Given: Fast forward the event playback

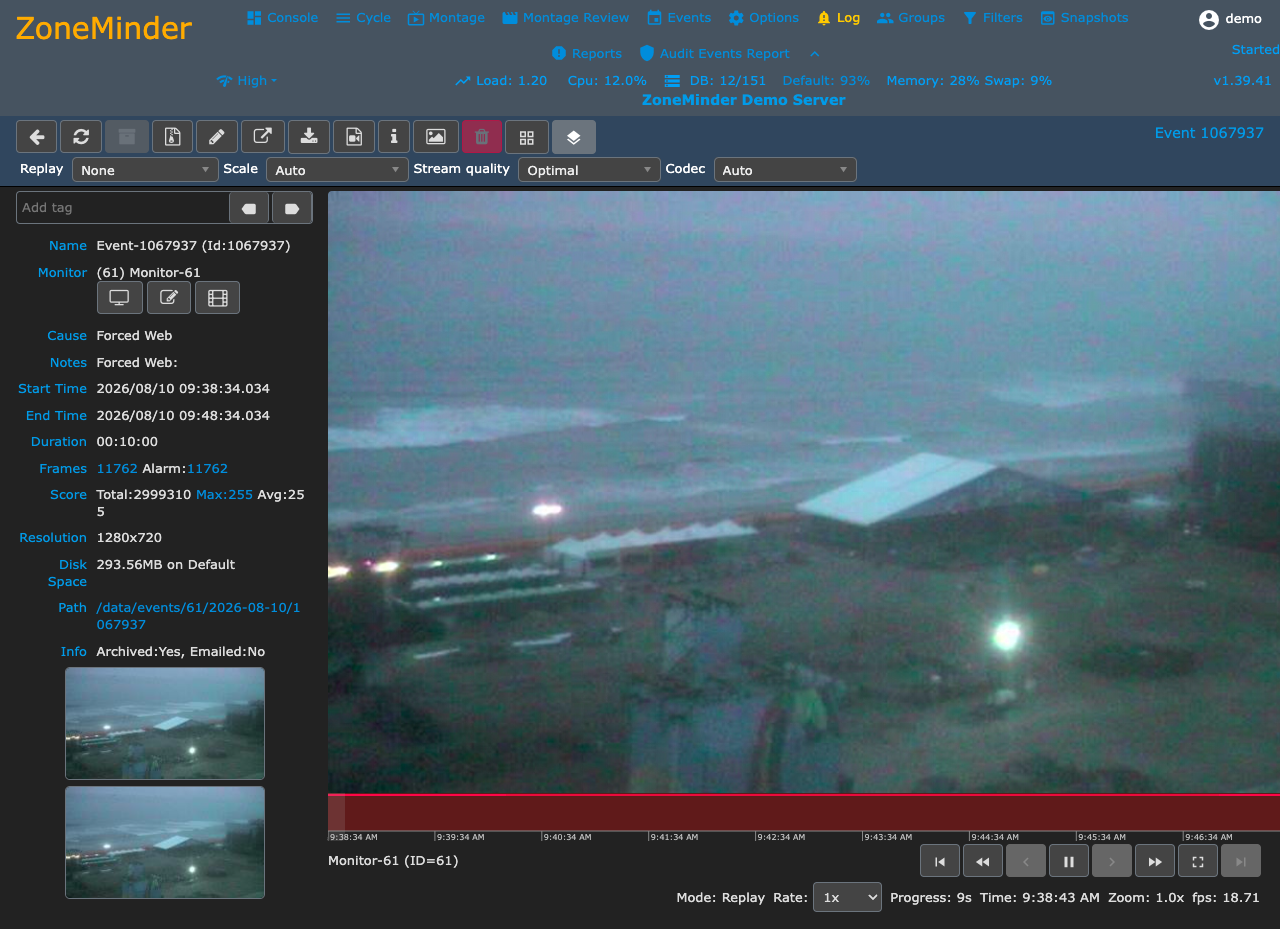Looking at the screenshot, I should click(1155, 861).
